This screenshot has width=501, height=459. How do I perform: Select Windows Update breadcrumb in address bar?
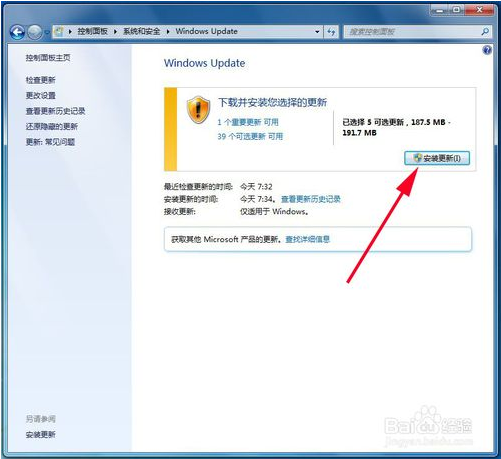pyautogui.click(x=207, y=32)
